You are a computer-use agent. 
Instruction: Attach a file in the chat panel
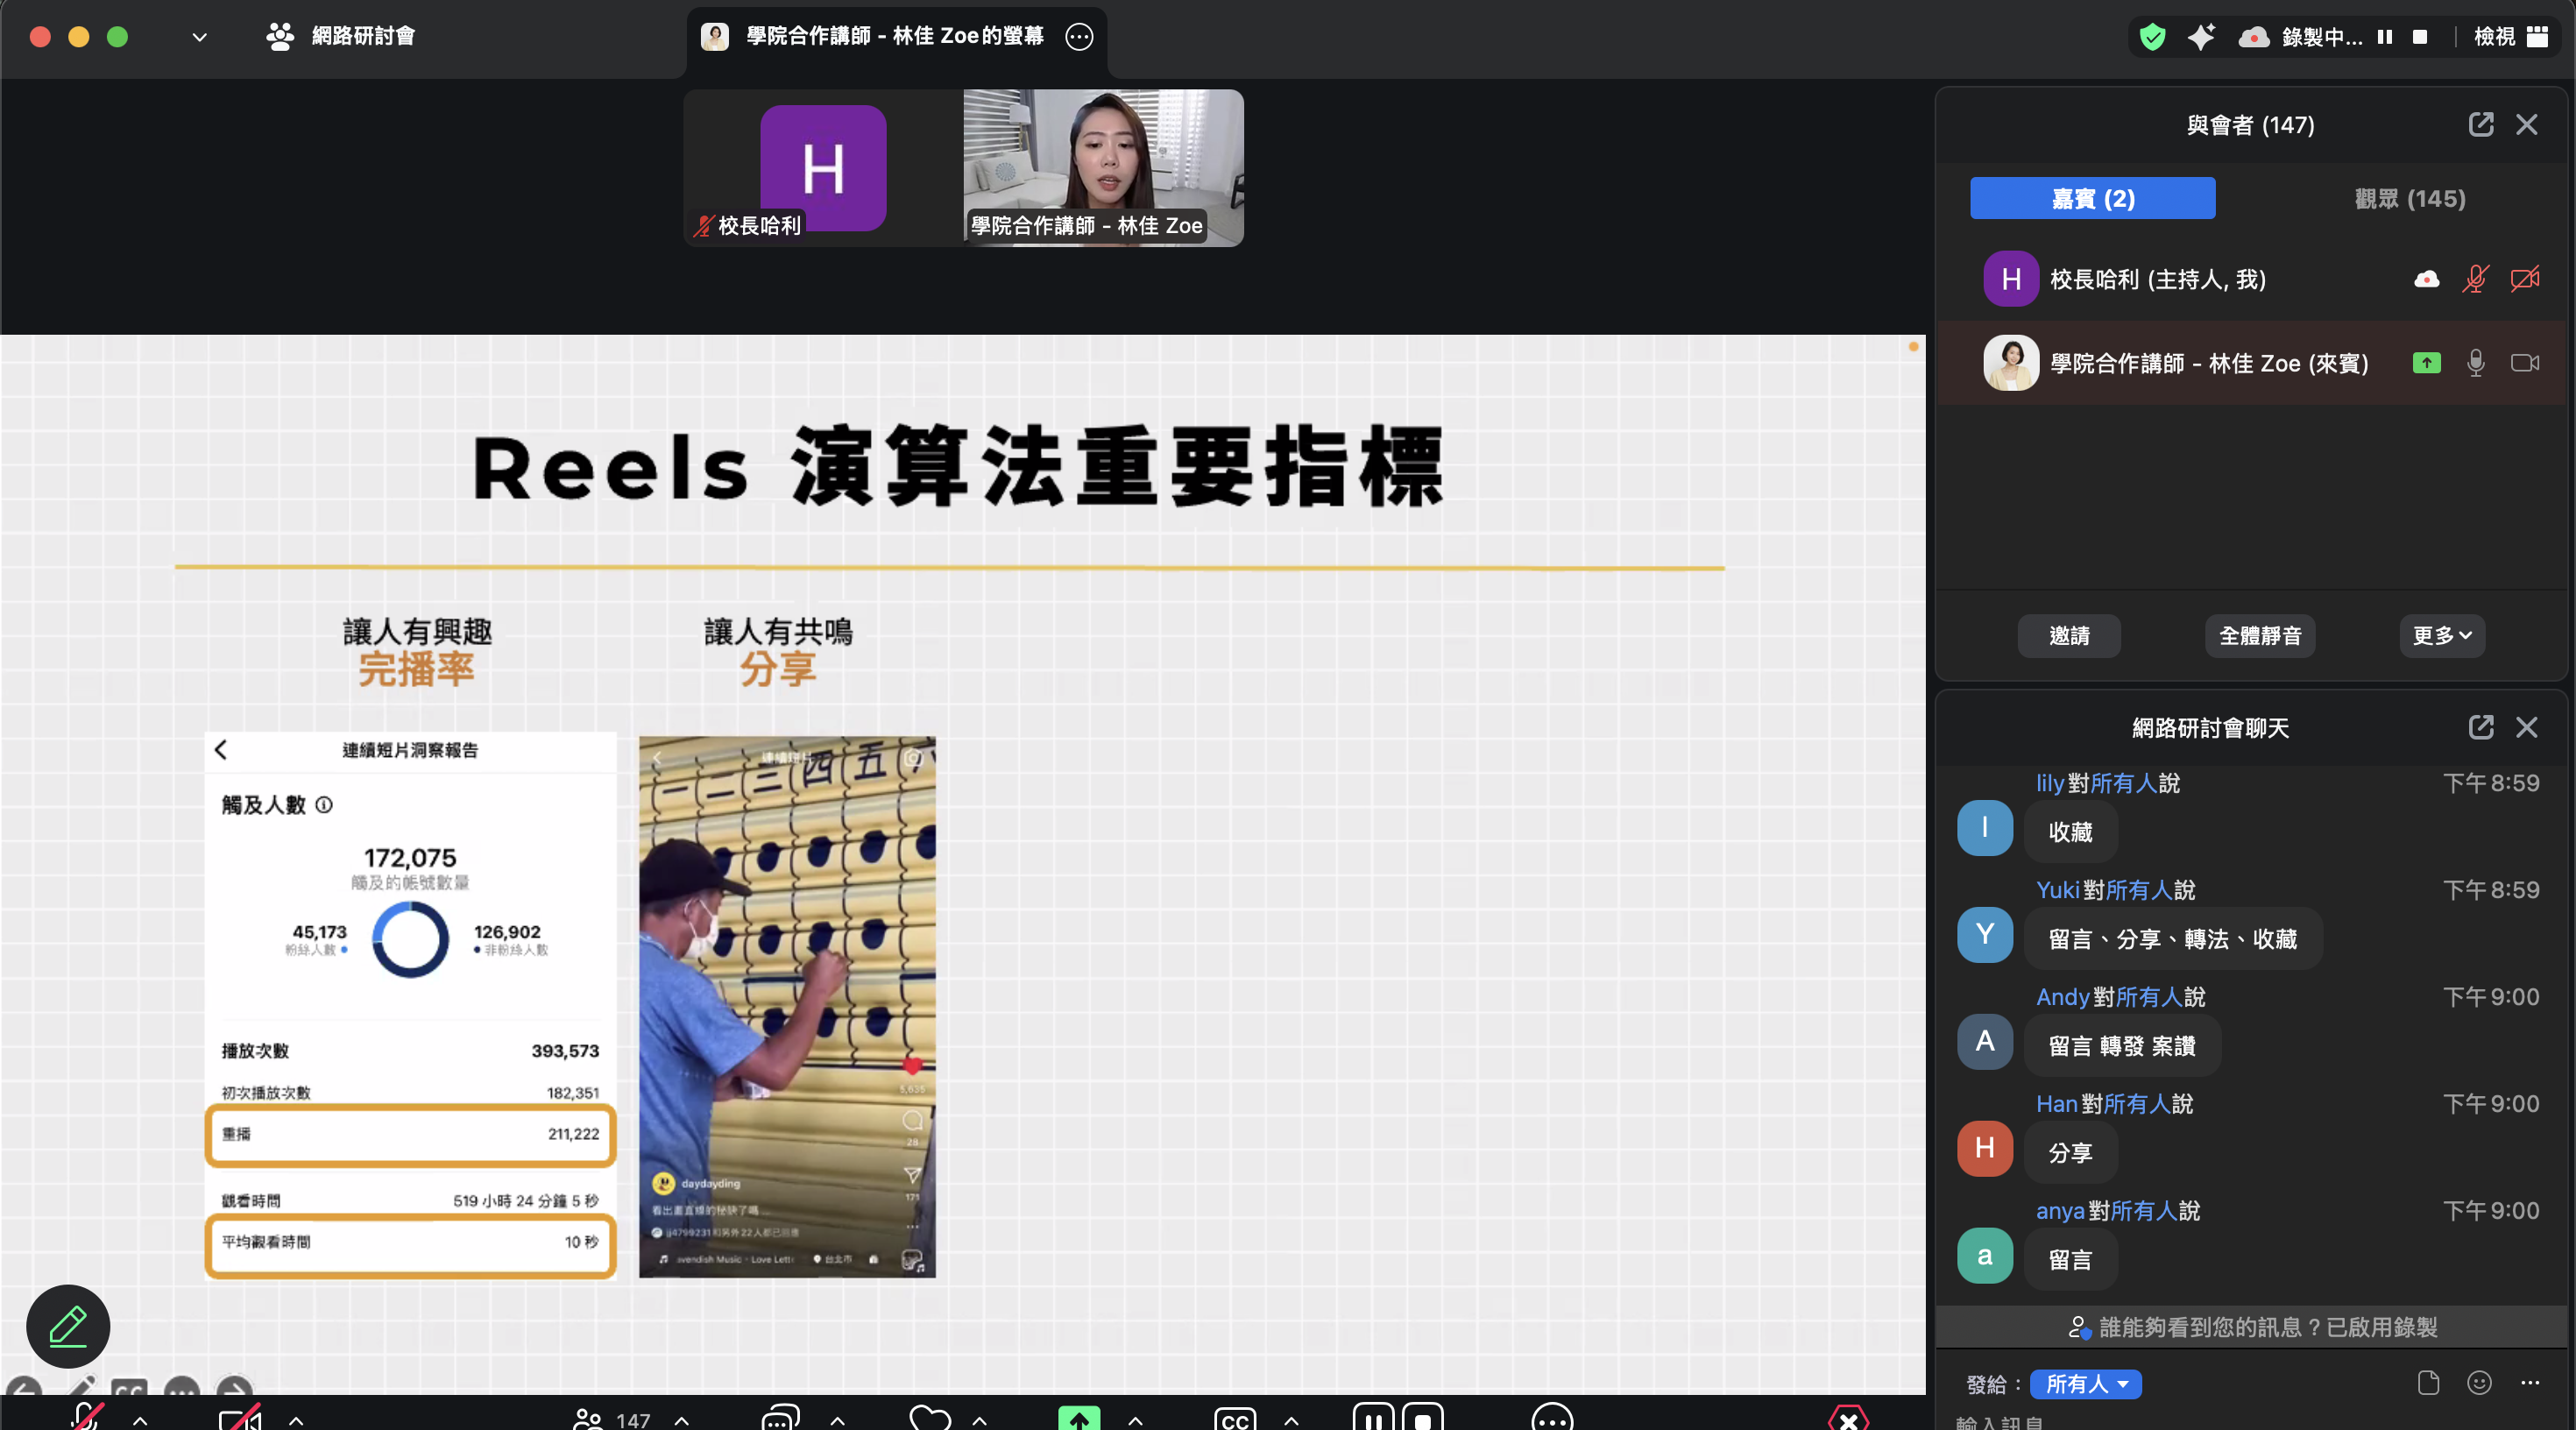(x=2430, y=1383)
